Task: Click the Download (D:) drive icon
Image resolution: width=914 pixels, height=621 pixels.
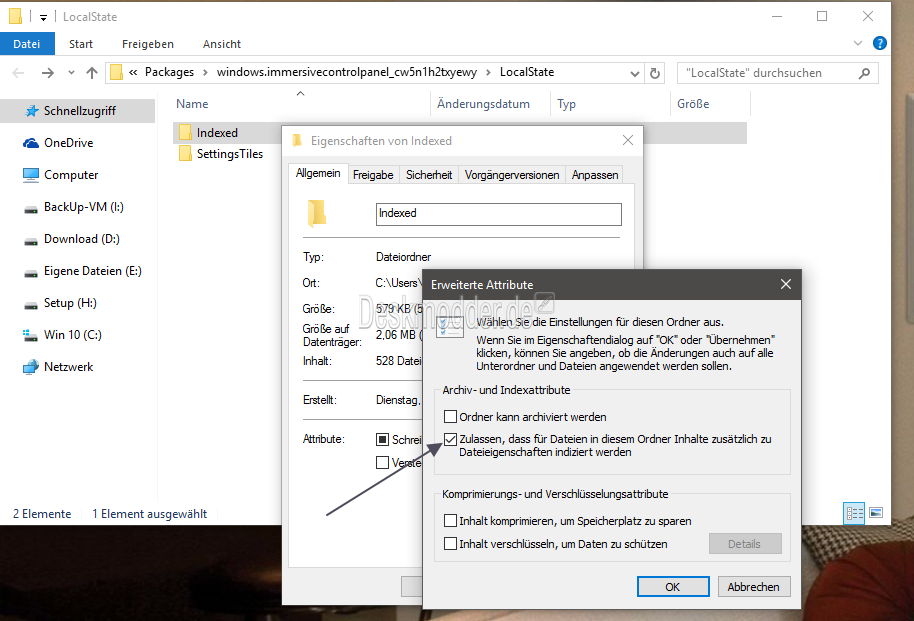Action: [x=30, y=241]
